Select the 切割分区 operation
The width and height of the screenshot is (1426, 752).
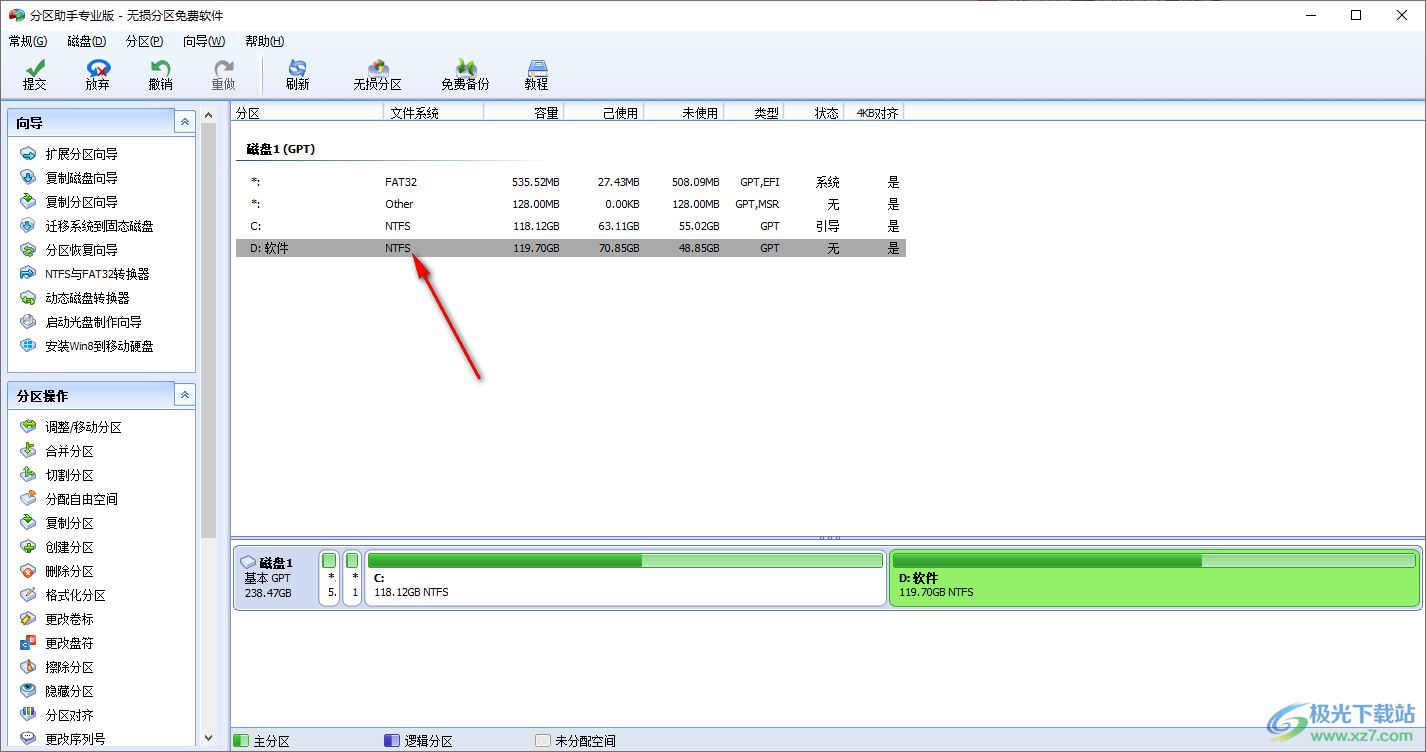(x=57, y=475)
